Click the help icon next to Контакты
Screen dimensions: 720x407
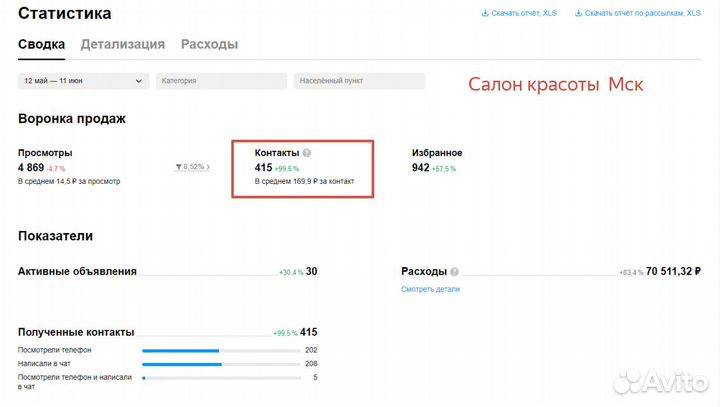pos(307,153)
